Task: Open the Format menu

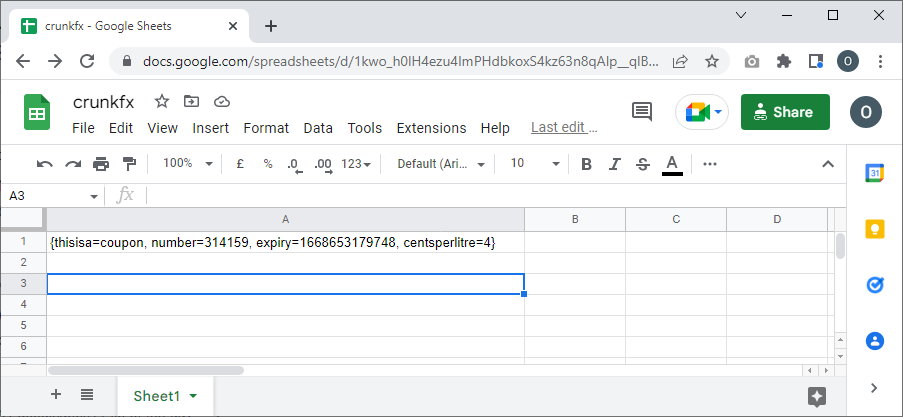Action: (x=266, y=128)
